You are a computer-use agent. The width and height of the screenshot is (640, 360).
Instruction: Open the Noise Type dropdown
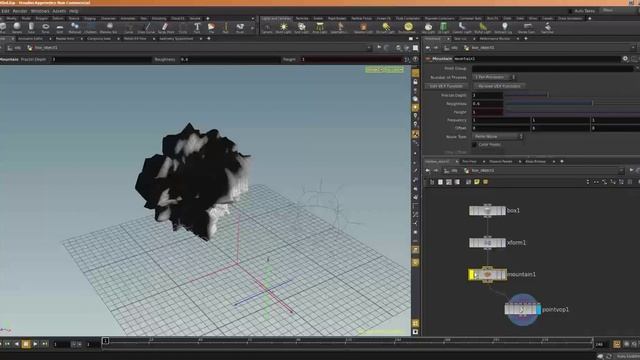[498, 136]
